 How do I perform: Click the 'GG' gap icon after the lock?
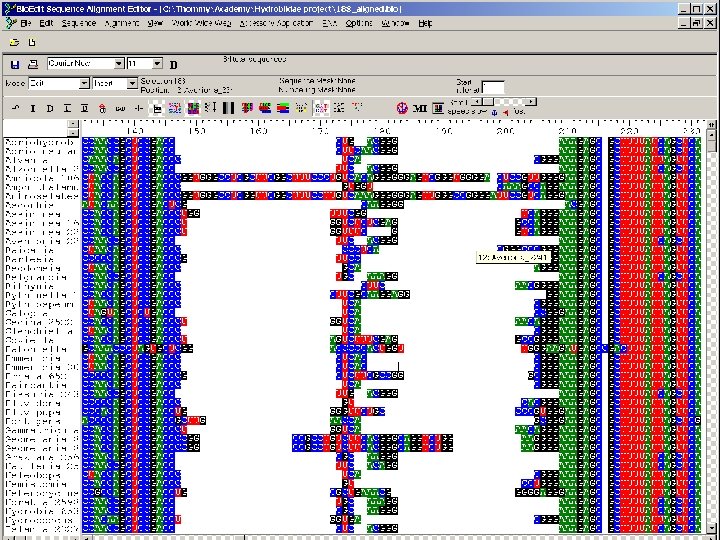120,108
